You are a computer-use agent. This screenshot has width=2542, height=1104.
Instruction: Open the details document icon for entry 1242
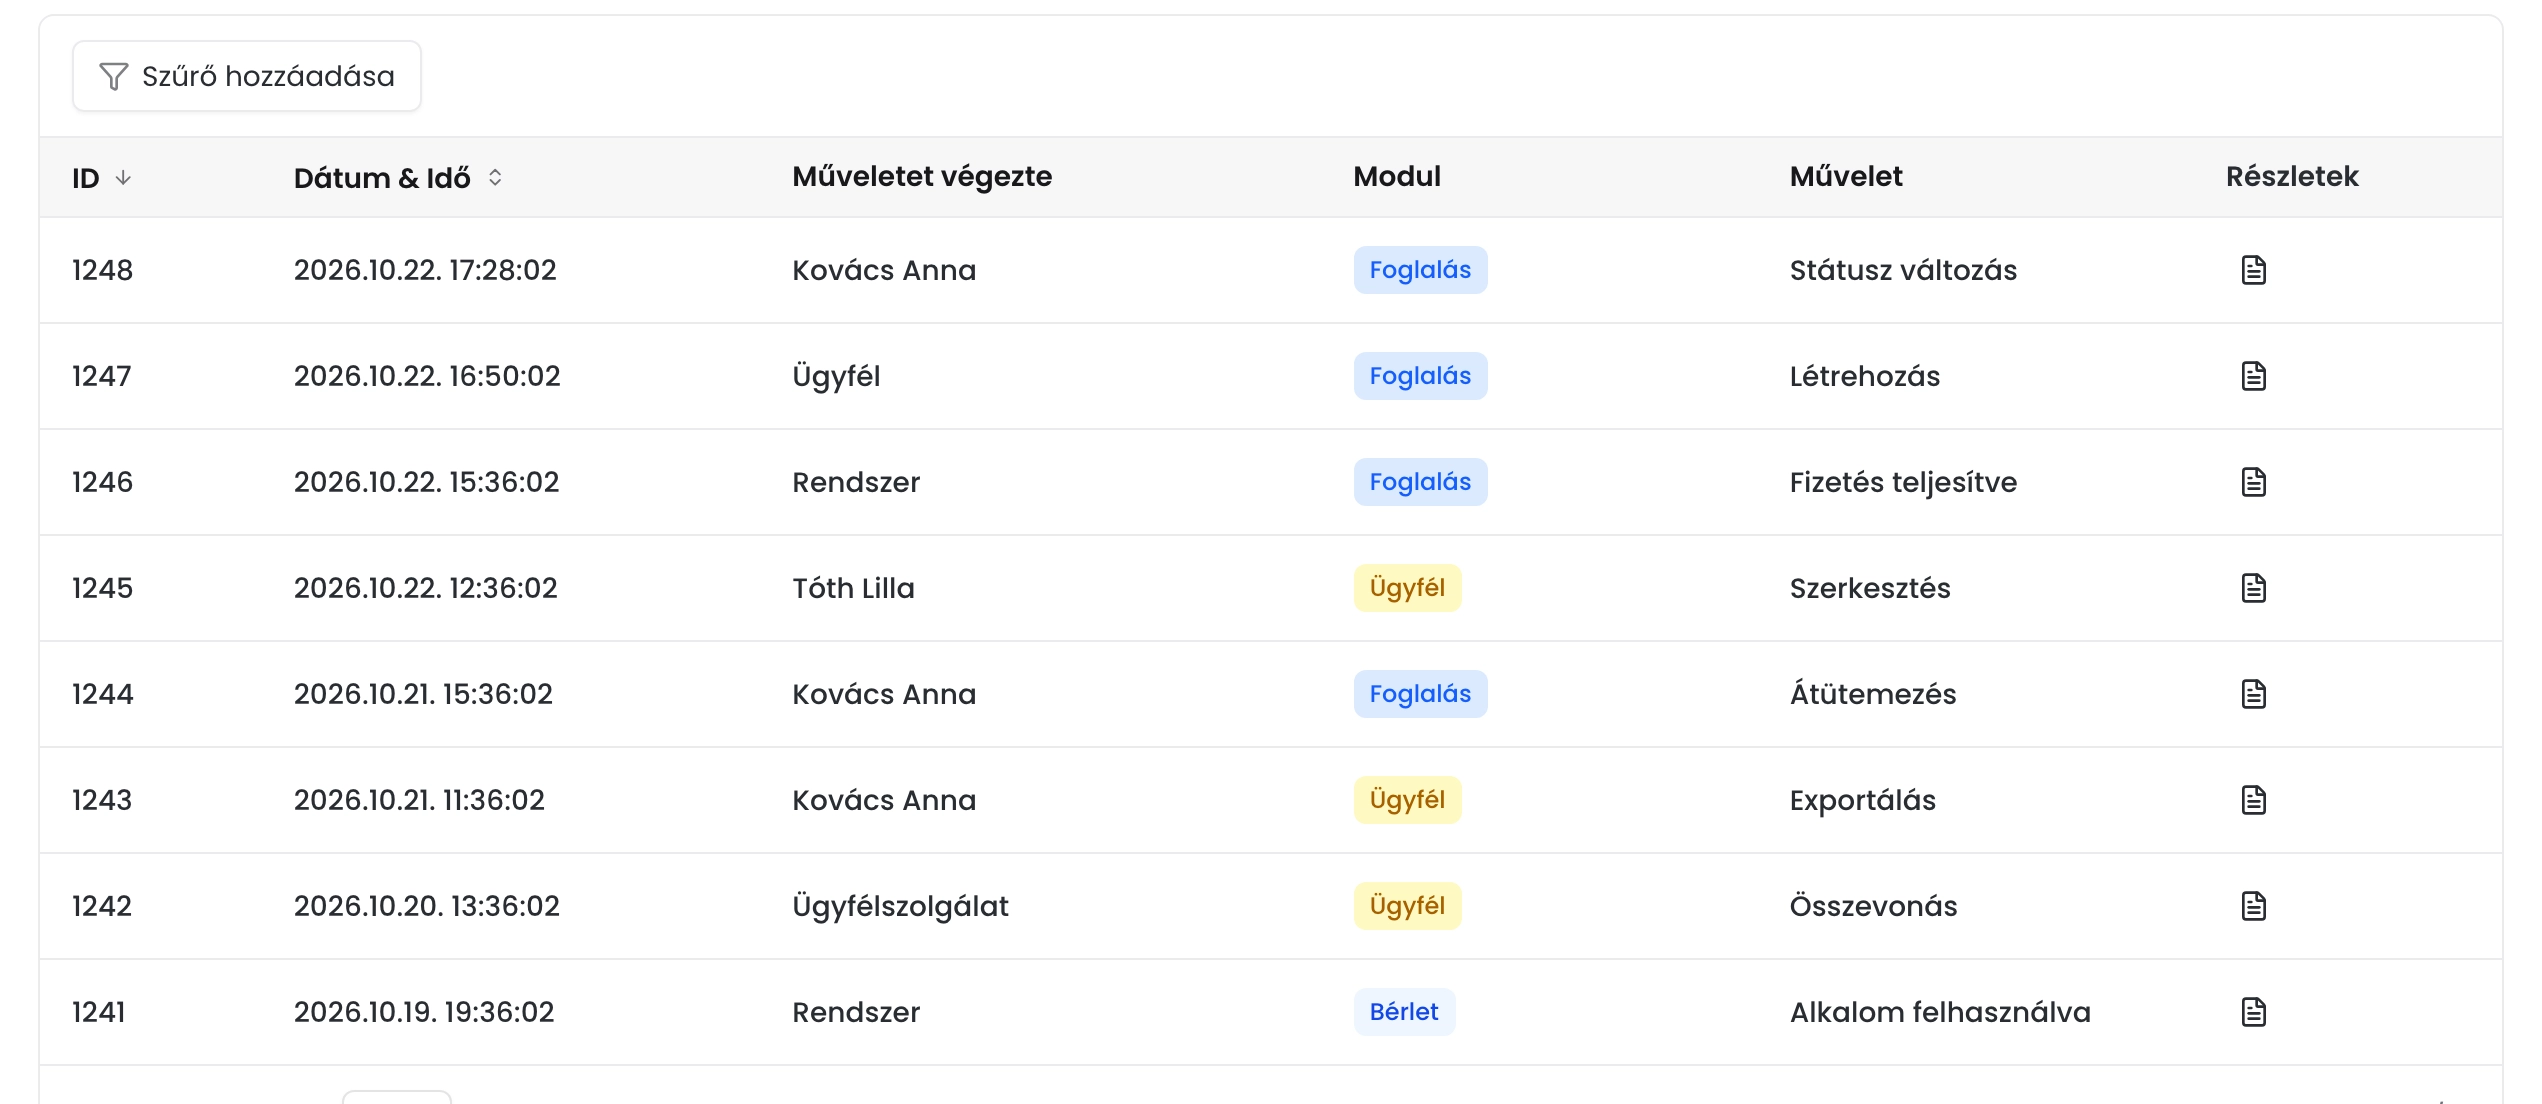click(2253, 906)
